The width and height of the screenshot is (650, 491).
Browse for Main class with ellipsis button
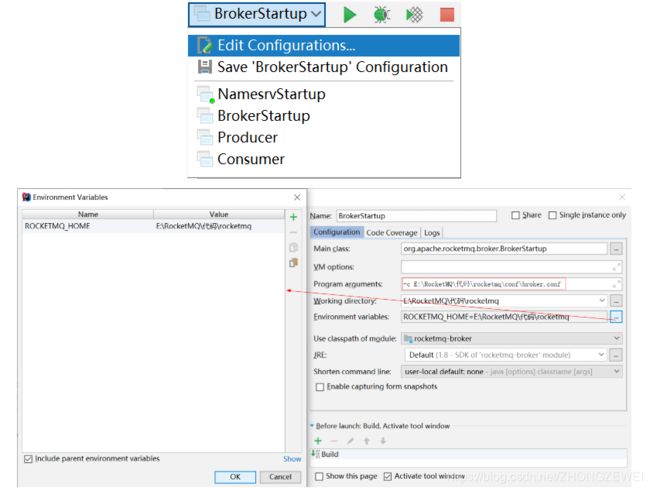coord(616,249)
